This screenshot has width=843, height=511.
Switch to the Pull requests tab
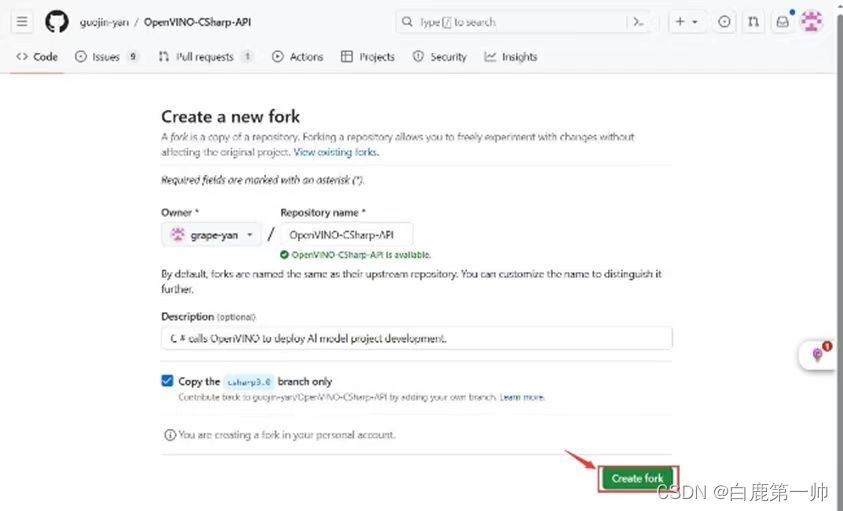(205, 57)
